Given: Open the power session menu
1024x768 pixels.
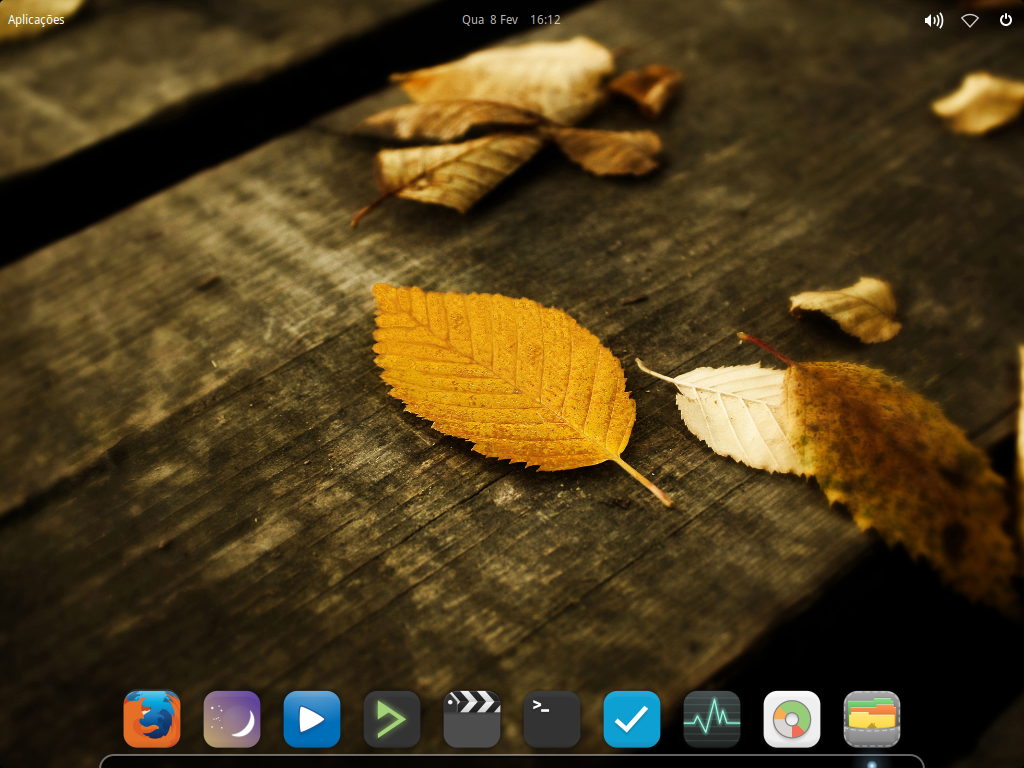Looking at the screenshot, I should (1006, 20).
